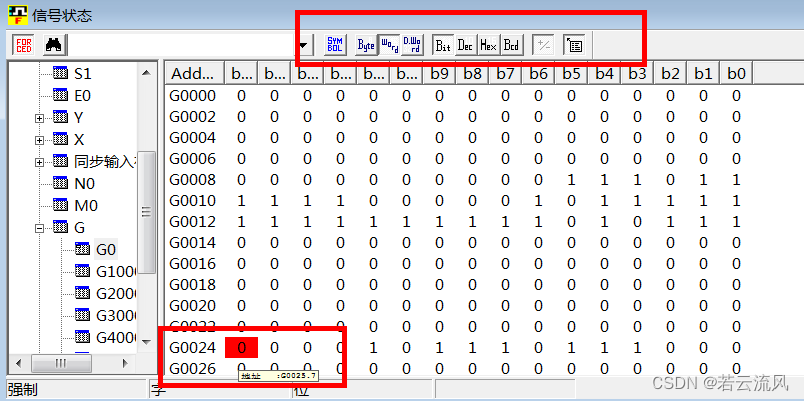Select the b0 bit of G0000 row
Image resolution: width=804 pixels, height=401 pixels.
[736, 96]
